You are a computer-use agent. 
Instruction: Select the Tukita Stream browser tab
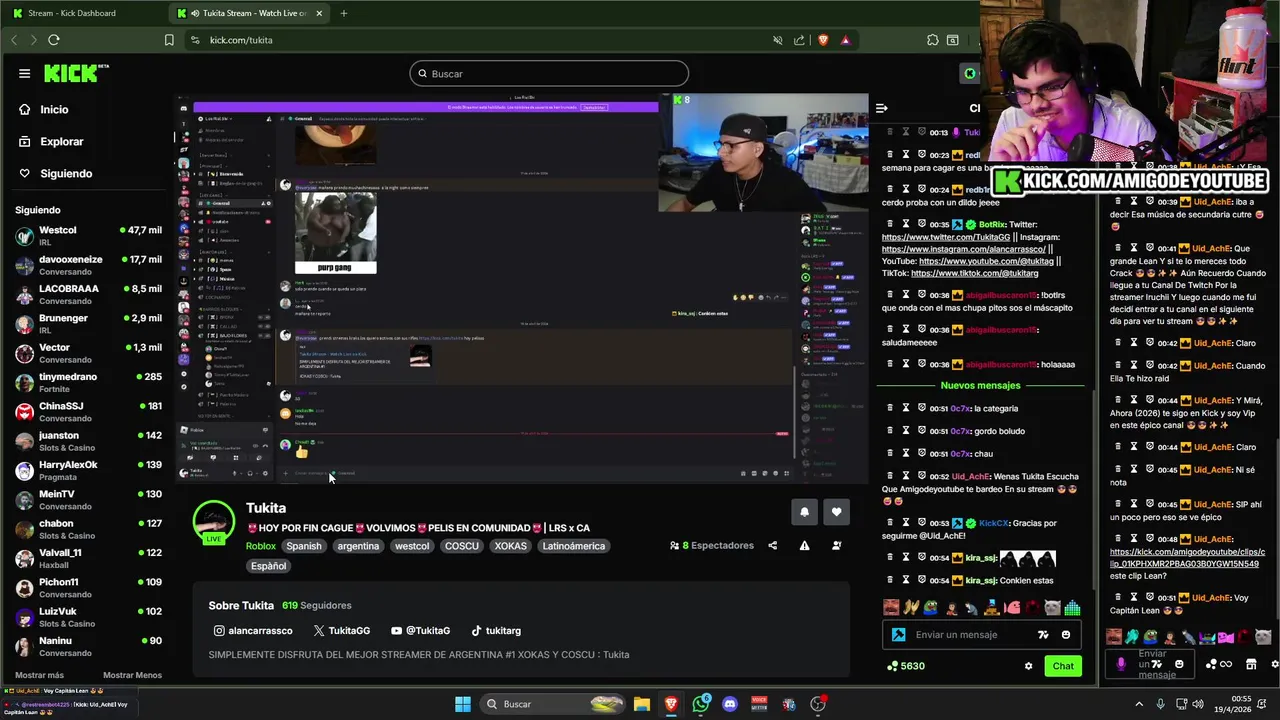pyautogui.click(x=248, y=13)
